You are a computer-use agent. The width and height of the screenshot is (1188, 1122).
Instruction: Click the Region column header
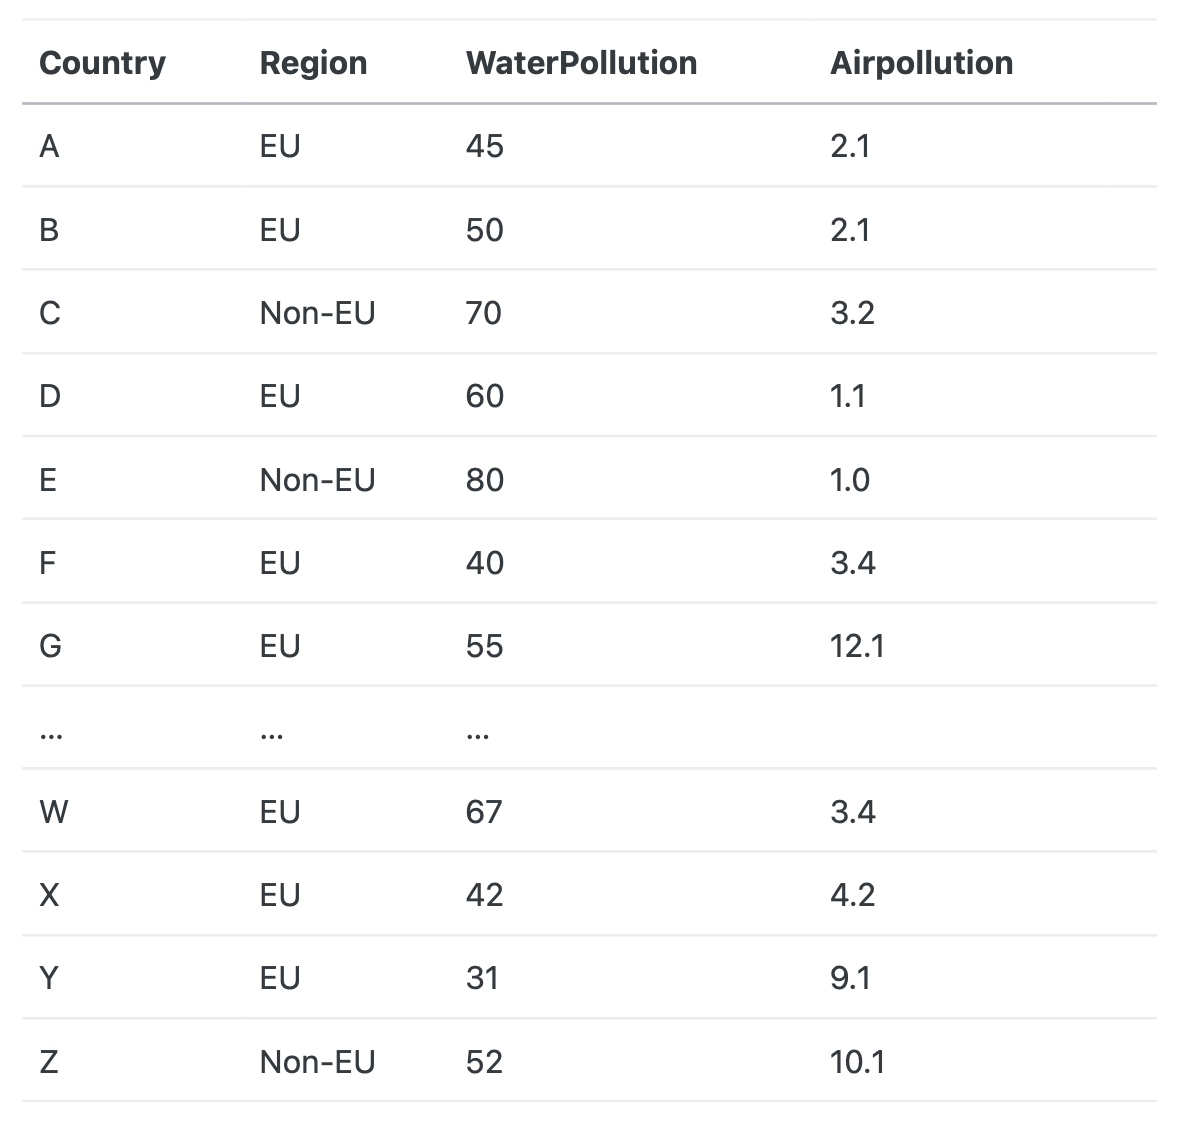[x=313, y=63]
